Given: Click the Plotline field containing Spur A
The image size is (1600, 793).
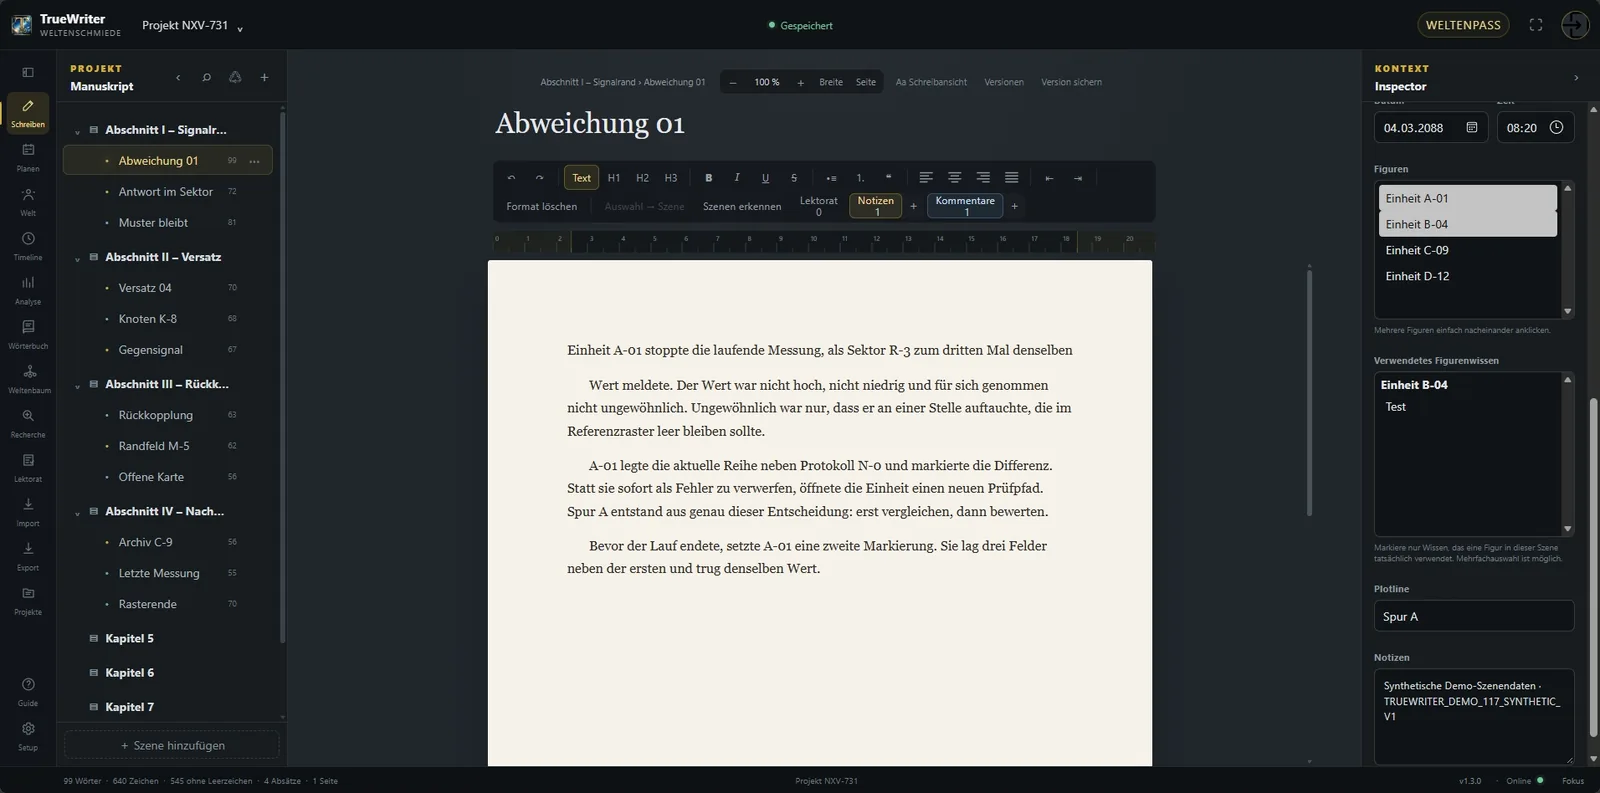Looking at the screenshot, I should click(x=1474, y=616).
